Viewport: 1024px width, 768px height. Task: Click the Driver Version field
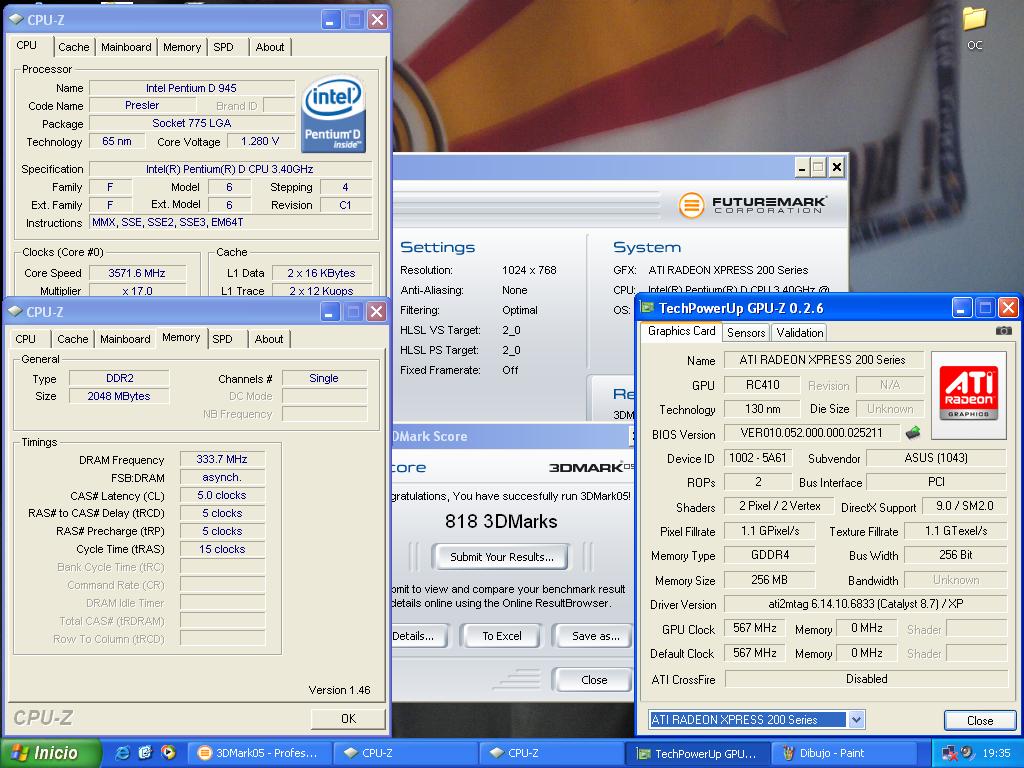865,604
